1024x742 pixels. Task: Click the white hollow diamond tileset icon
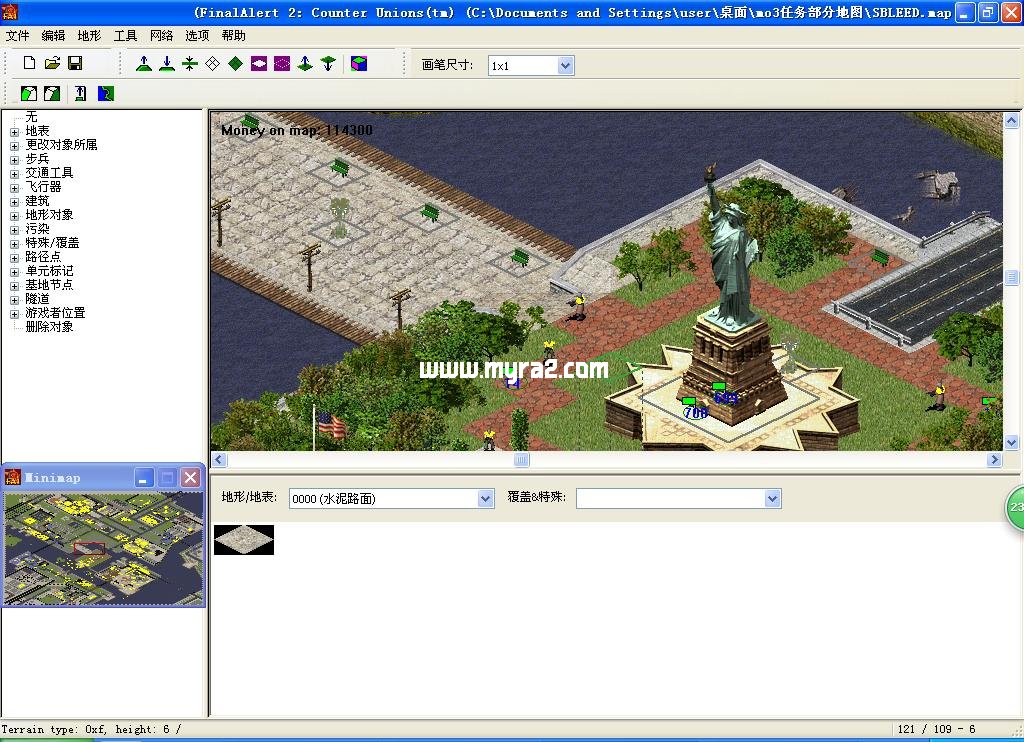(212, 63)
